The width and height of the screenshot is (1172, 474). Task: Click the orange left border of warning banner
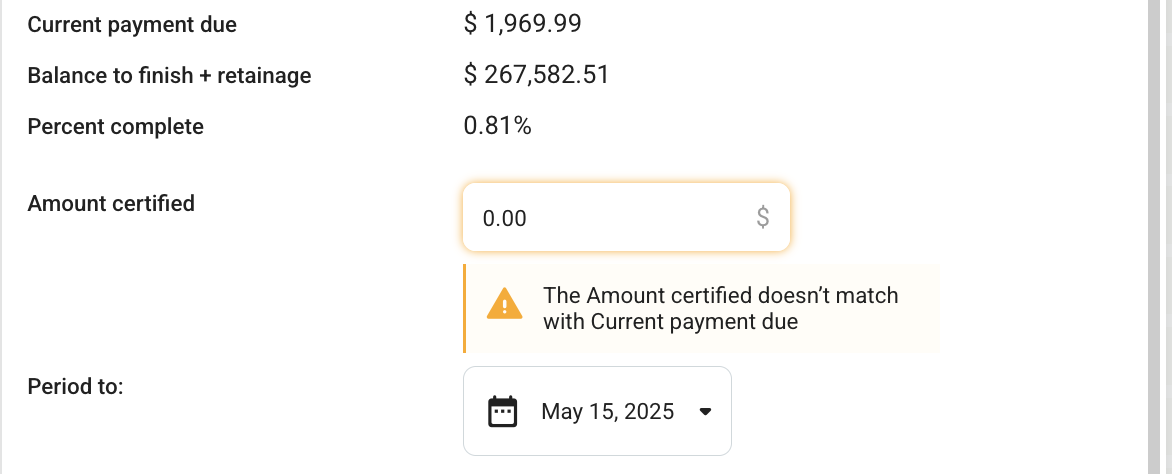[465, 308]
